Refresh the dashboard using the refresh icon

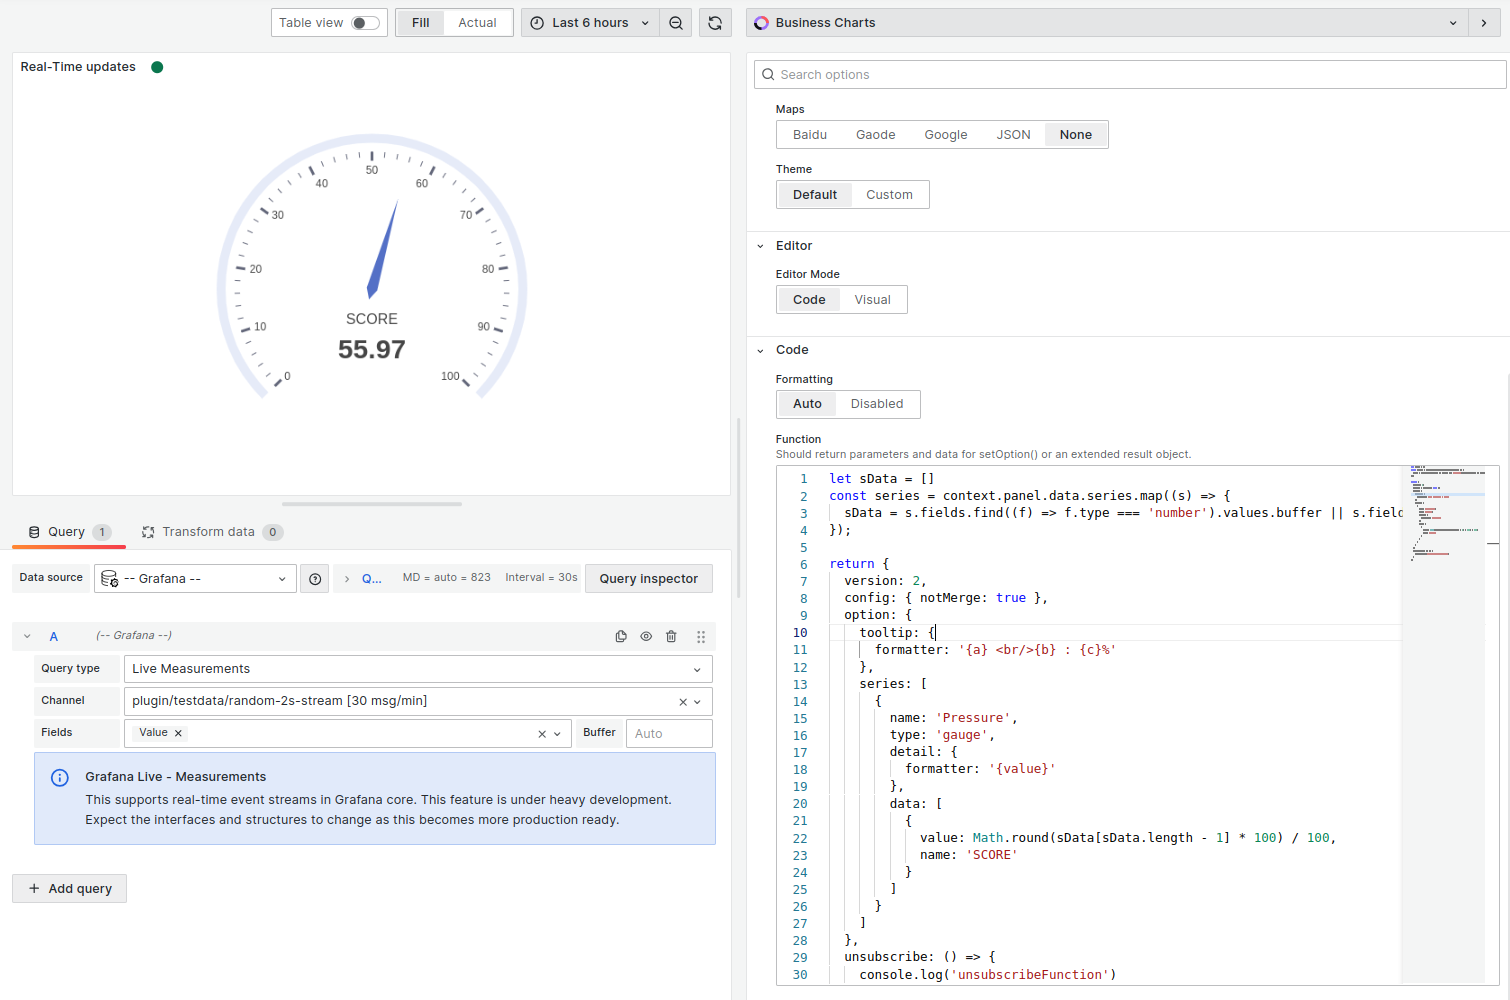coord(715,22)
